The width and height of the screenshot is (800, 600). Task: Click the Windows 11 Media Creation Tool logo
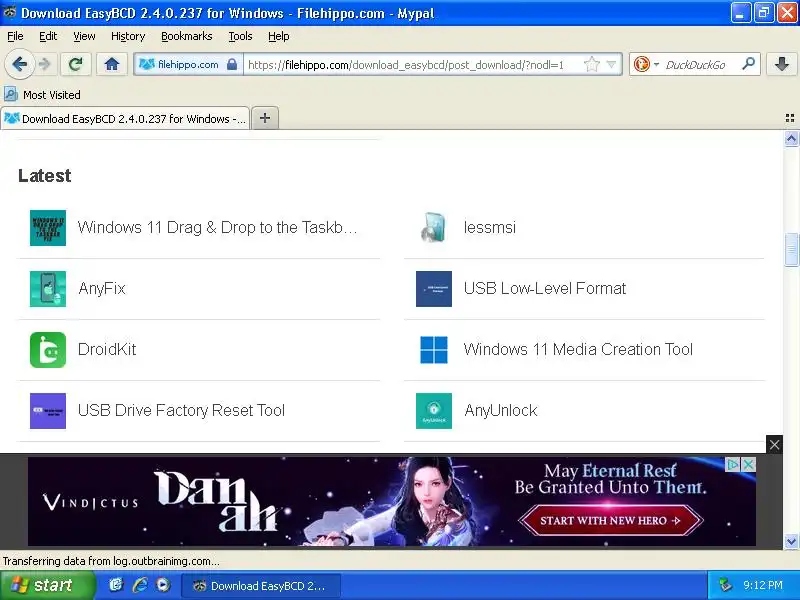[x=434, y=350]
